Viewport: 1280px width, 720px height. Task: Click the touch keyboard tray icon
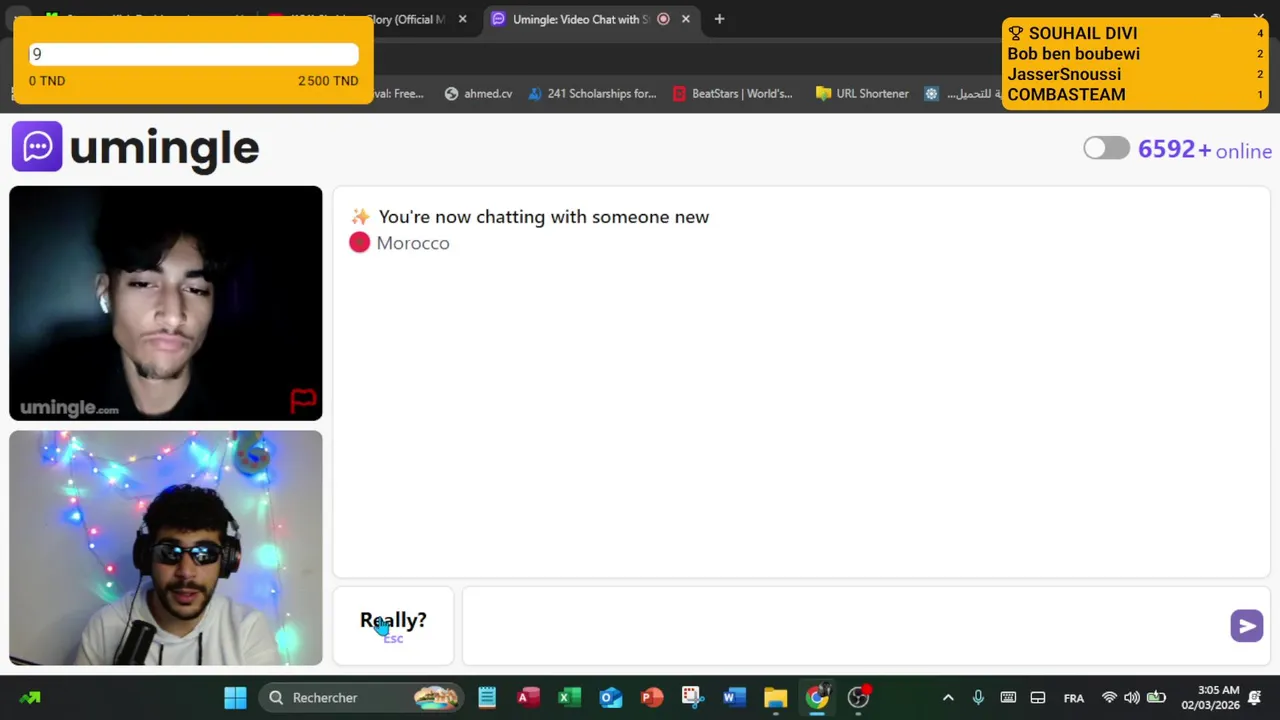pos(1008,698)
